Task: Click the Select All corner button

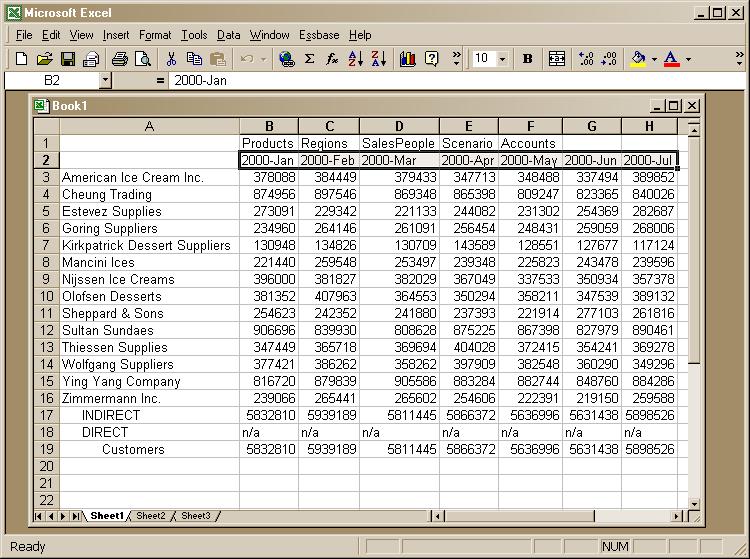Action: pos(46,126)
